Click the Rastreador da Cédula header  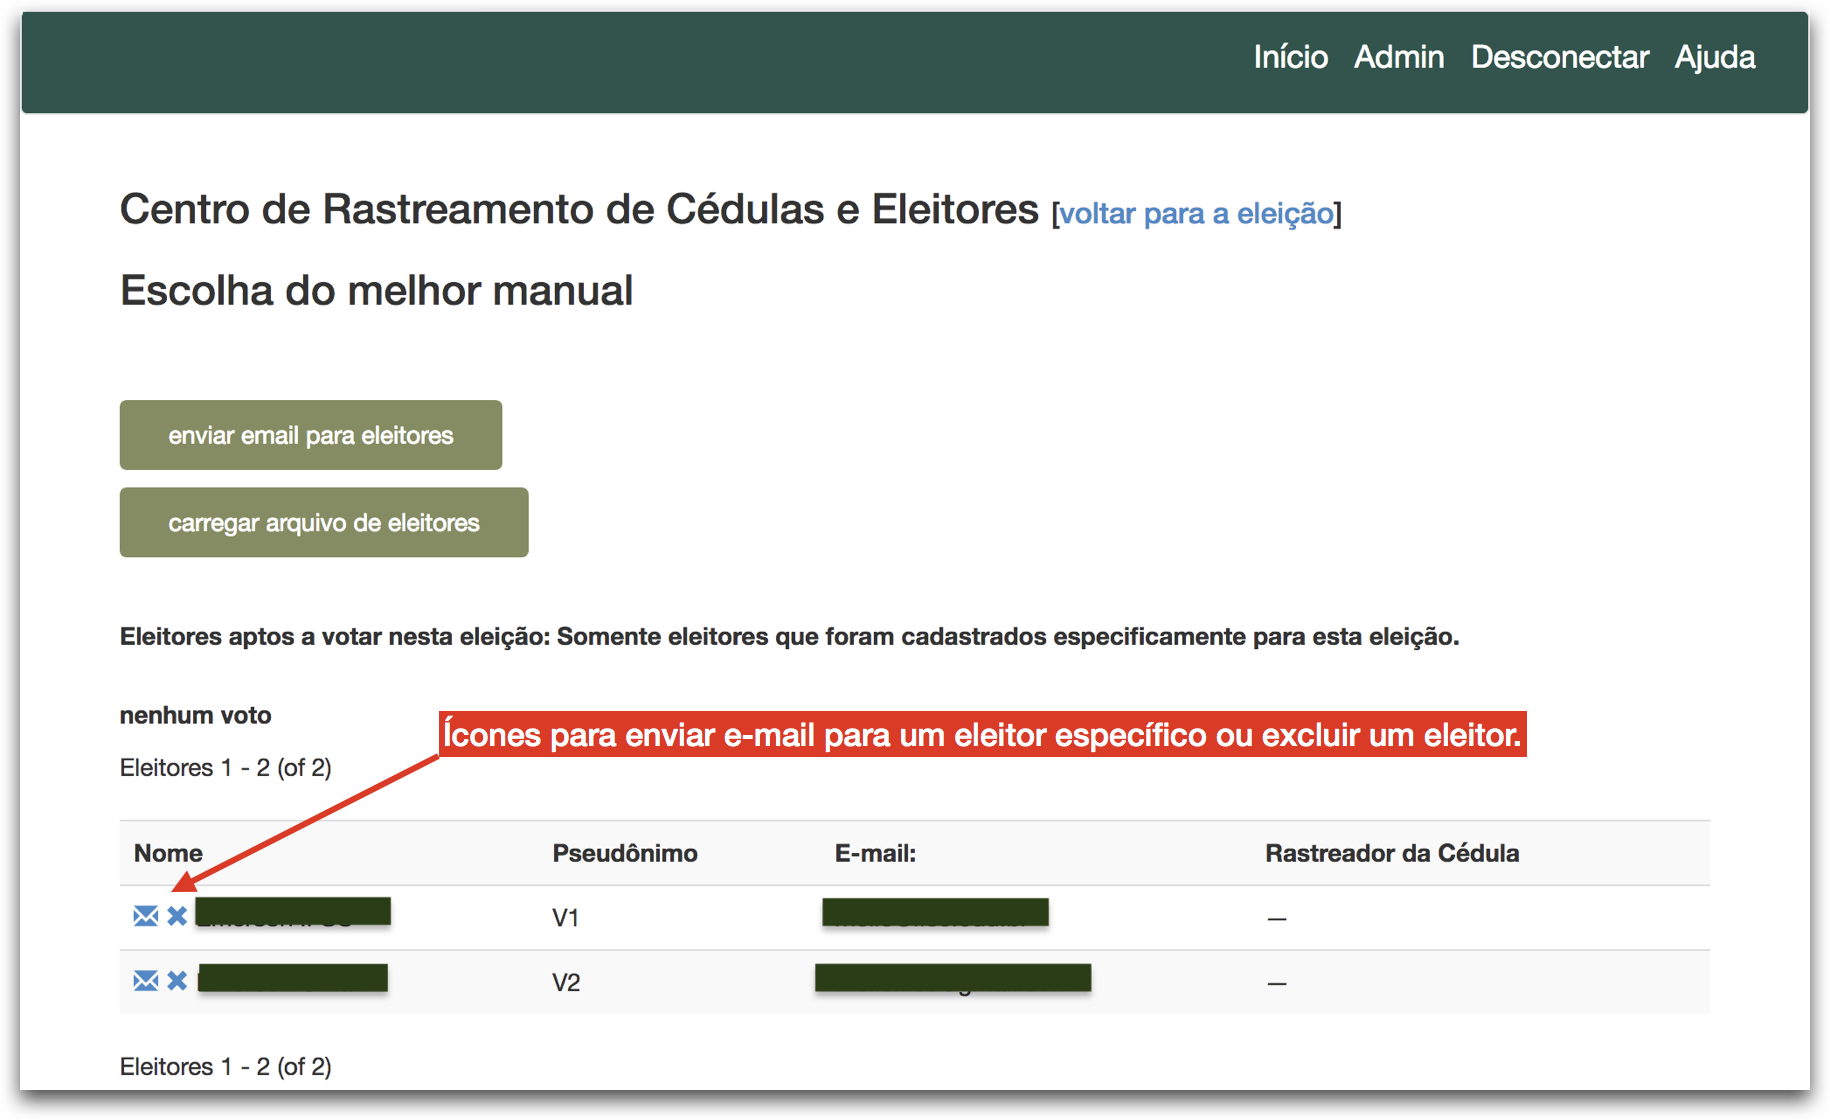pos(1391,853)
